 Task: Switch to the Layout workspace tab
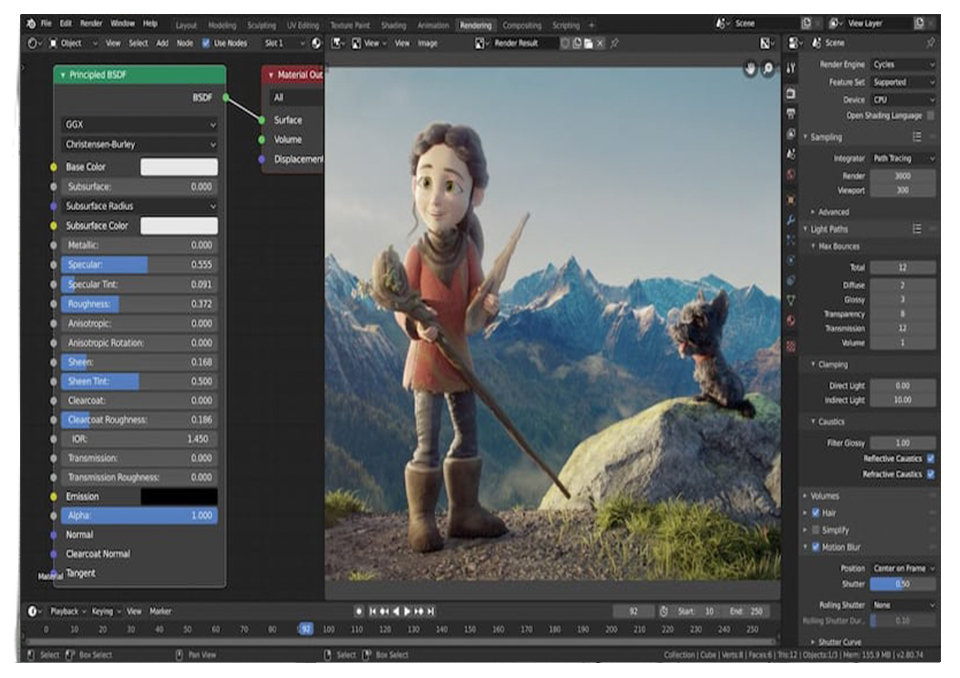186,26
